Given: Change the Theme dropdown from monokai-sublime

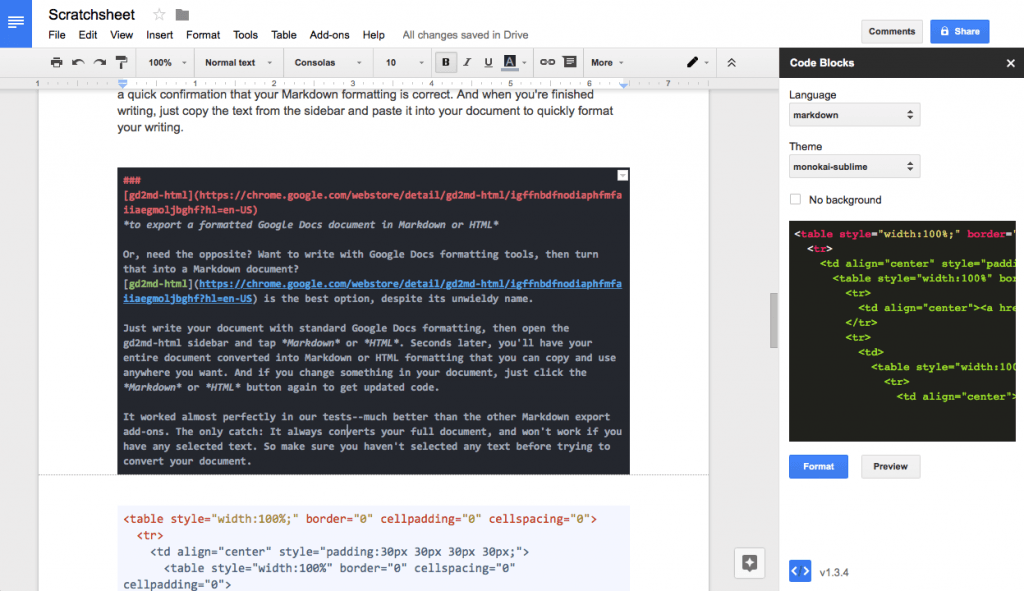Looking at the screenshot, I should (853, 166).
